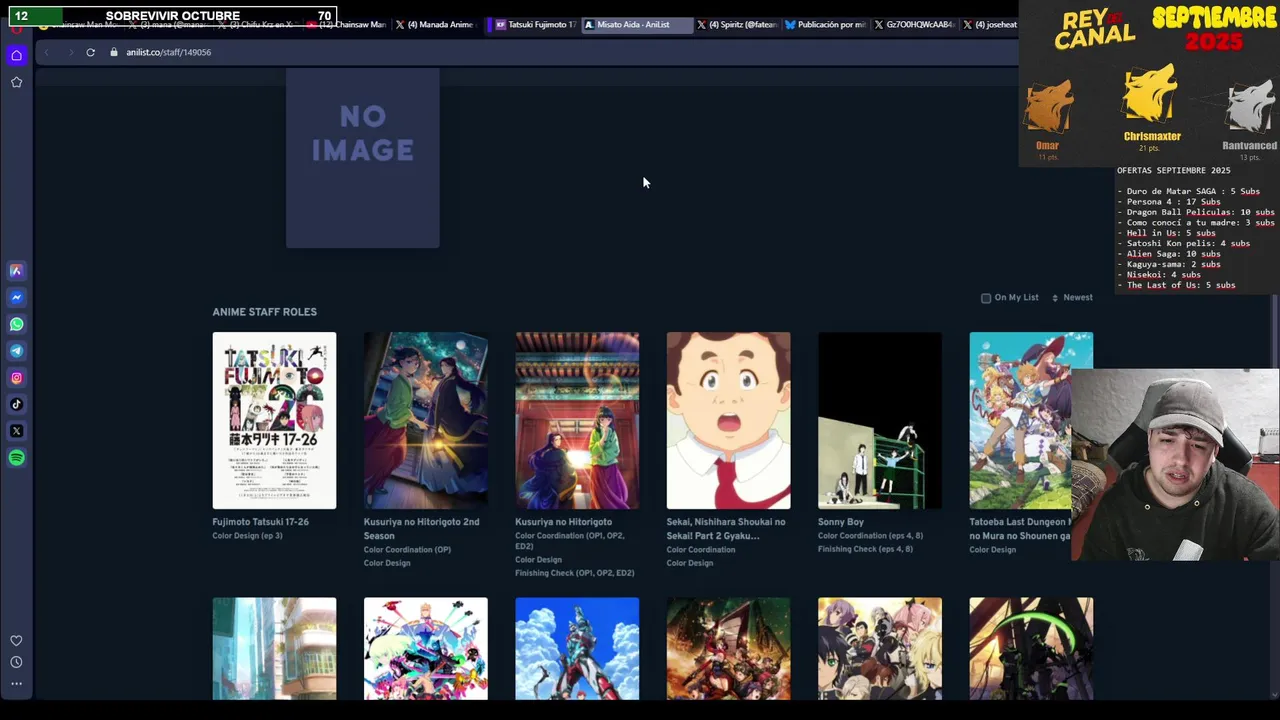Open the three-dot sidebar setup menu
The width and height of the screenshot is (1280, 720).
16,684
